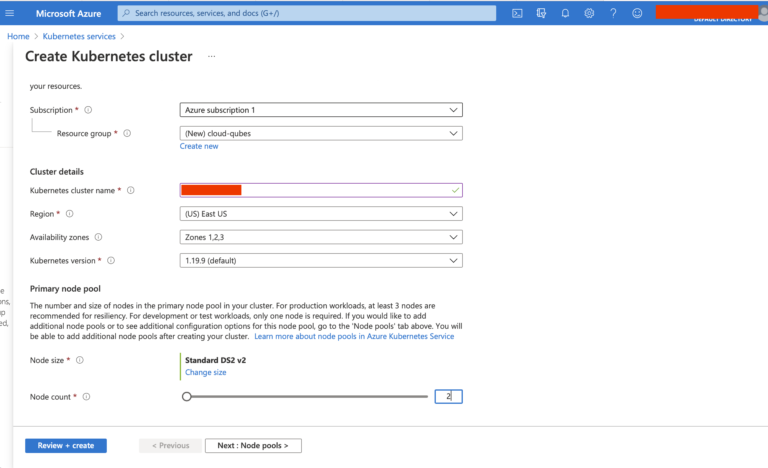Show info tooltip for Resource group

[127, 133]
